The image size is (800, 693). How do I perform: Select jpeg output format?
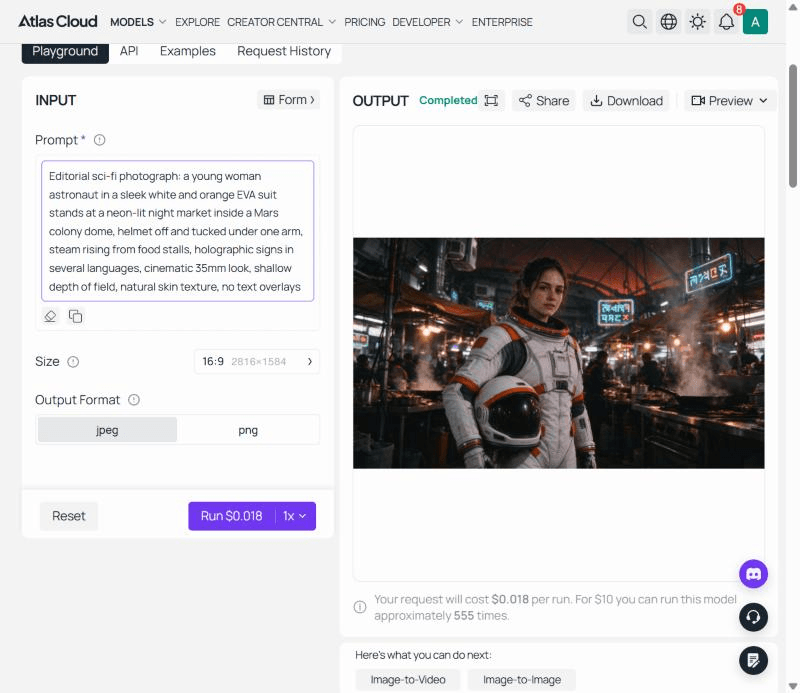coord(107,430)
